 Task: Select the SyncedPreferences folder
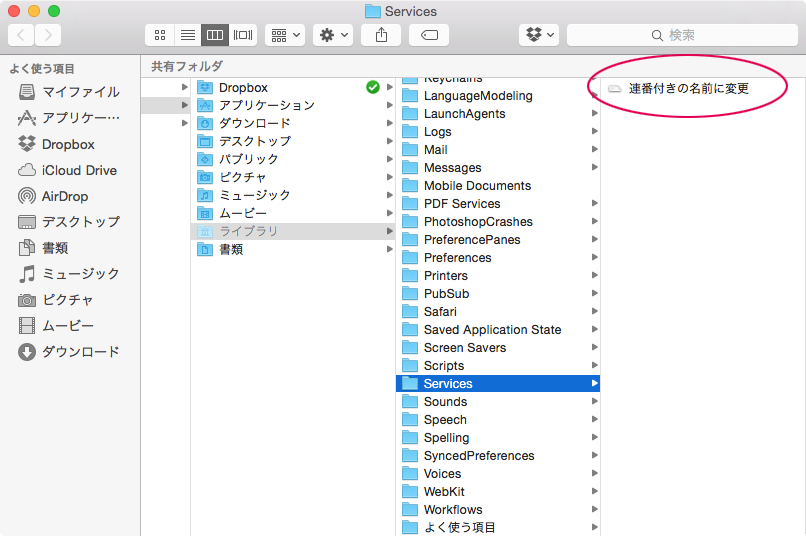click(498, 455)
